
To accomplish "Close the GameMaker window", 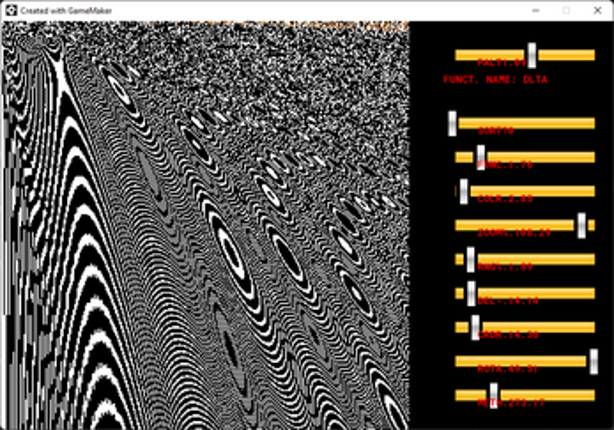I will [598, 10].
